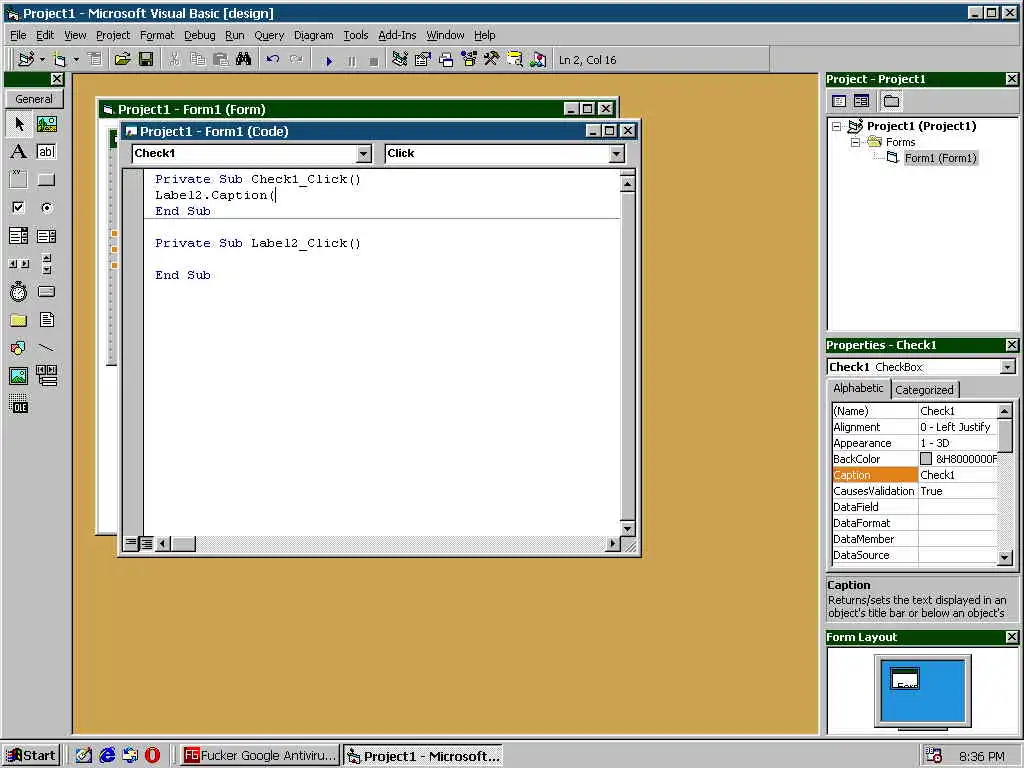
Task: Select the CheckBox tool in toolbox
Action: tap(19, 208)
